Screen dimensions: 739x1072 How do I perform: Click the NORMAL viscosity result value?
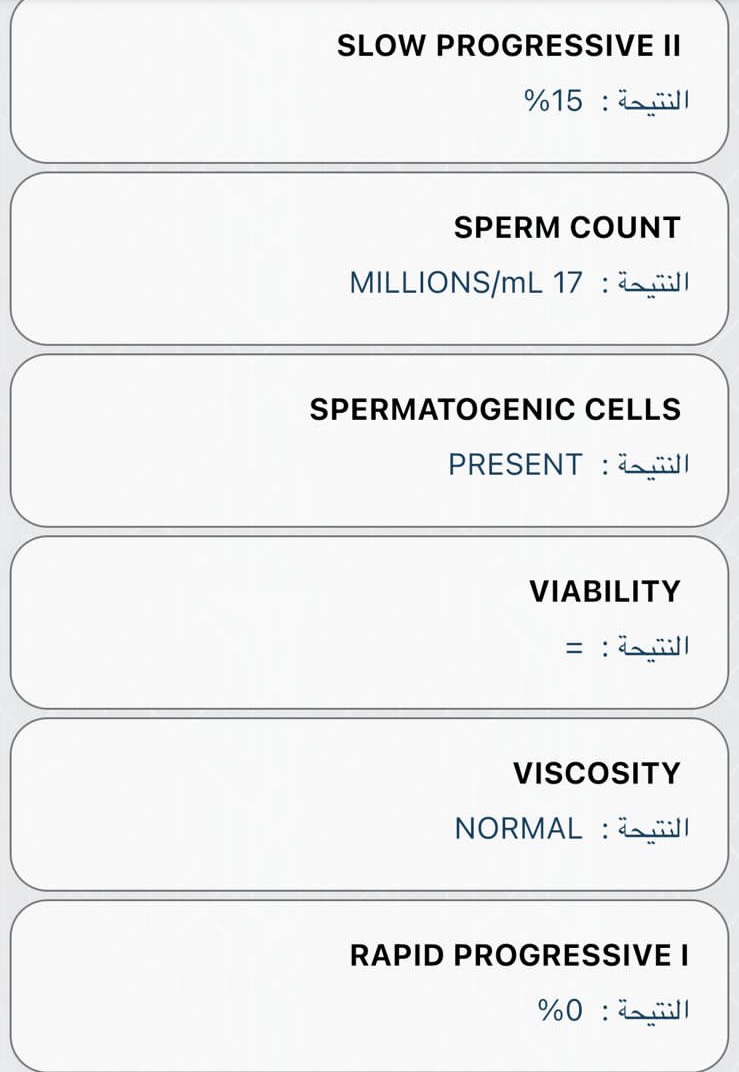tap(518, 829)
